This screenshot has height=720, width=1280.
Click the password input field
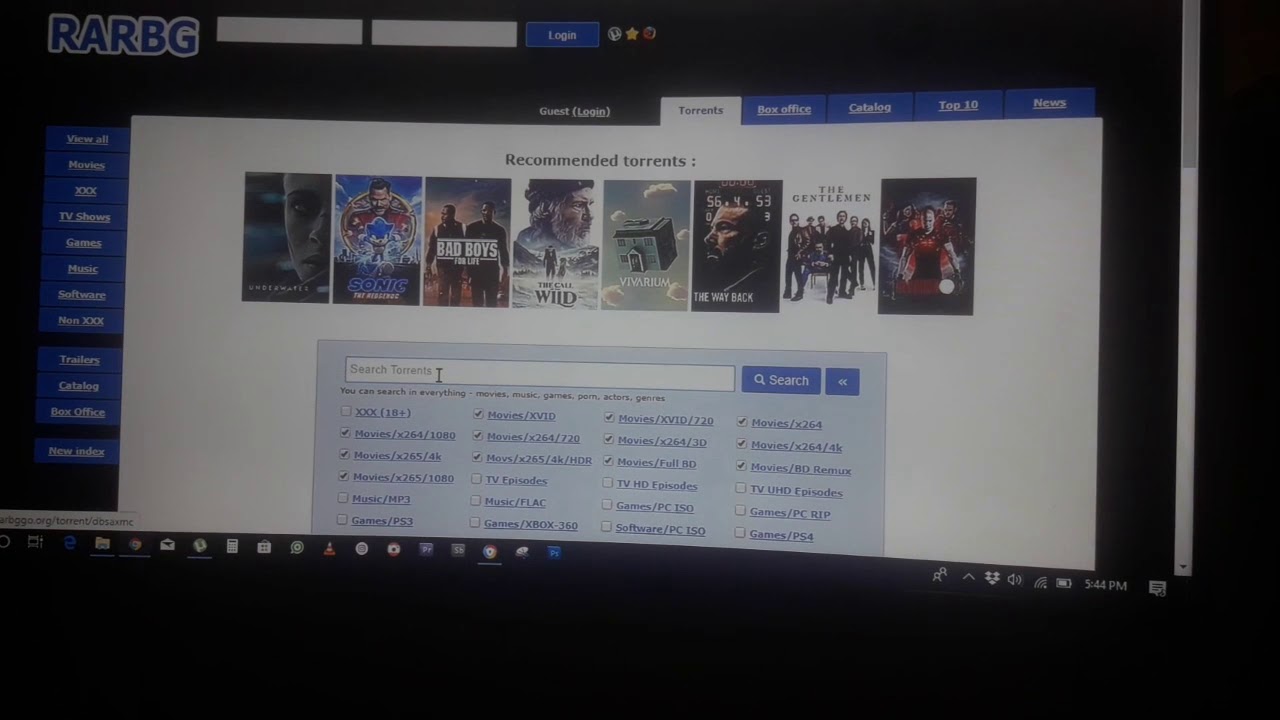[444, 33]
